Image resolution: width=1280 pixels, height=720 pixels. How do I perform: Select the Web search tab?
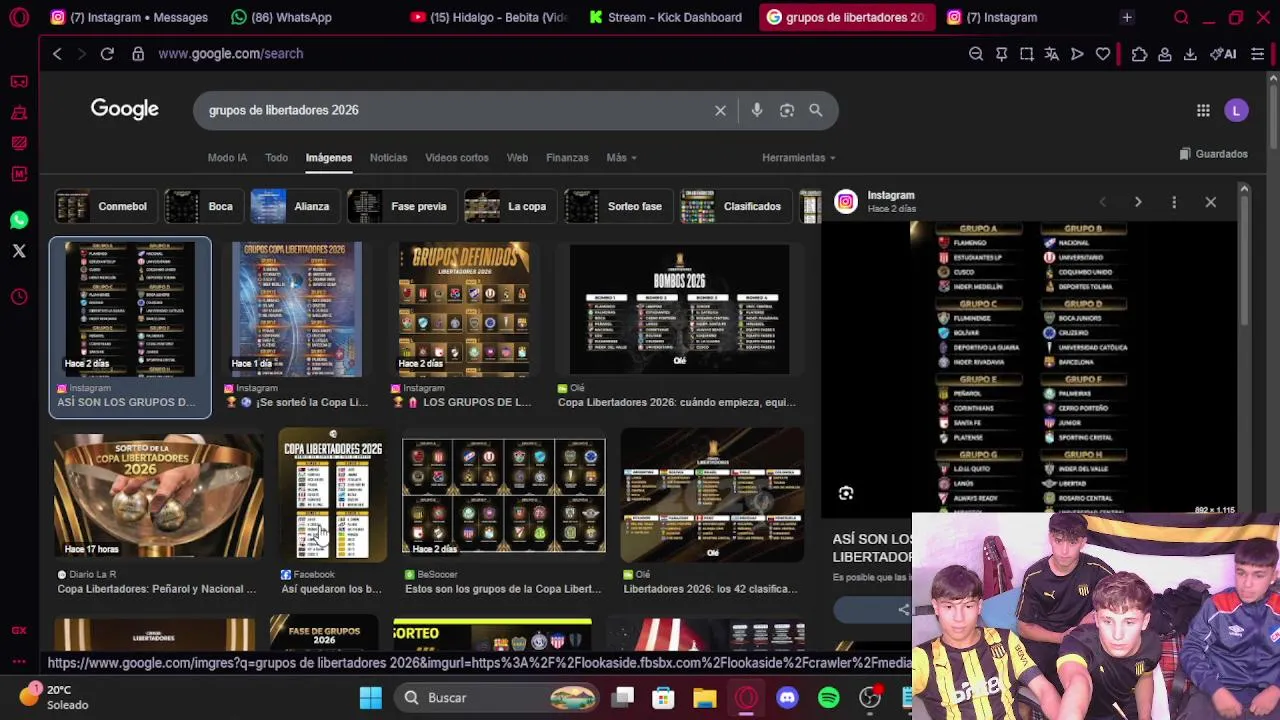coord(517,158)
